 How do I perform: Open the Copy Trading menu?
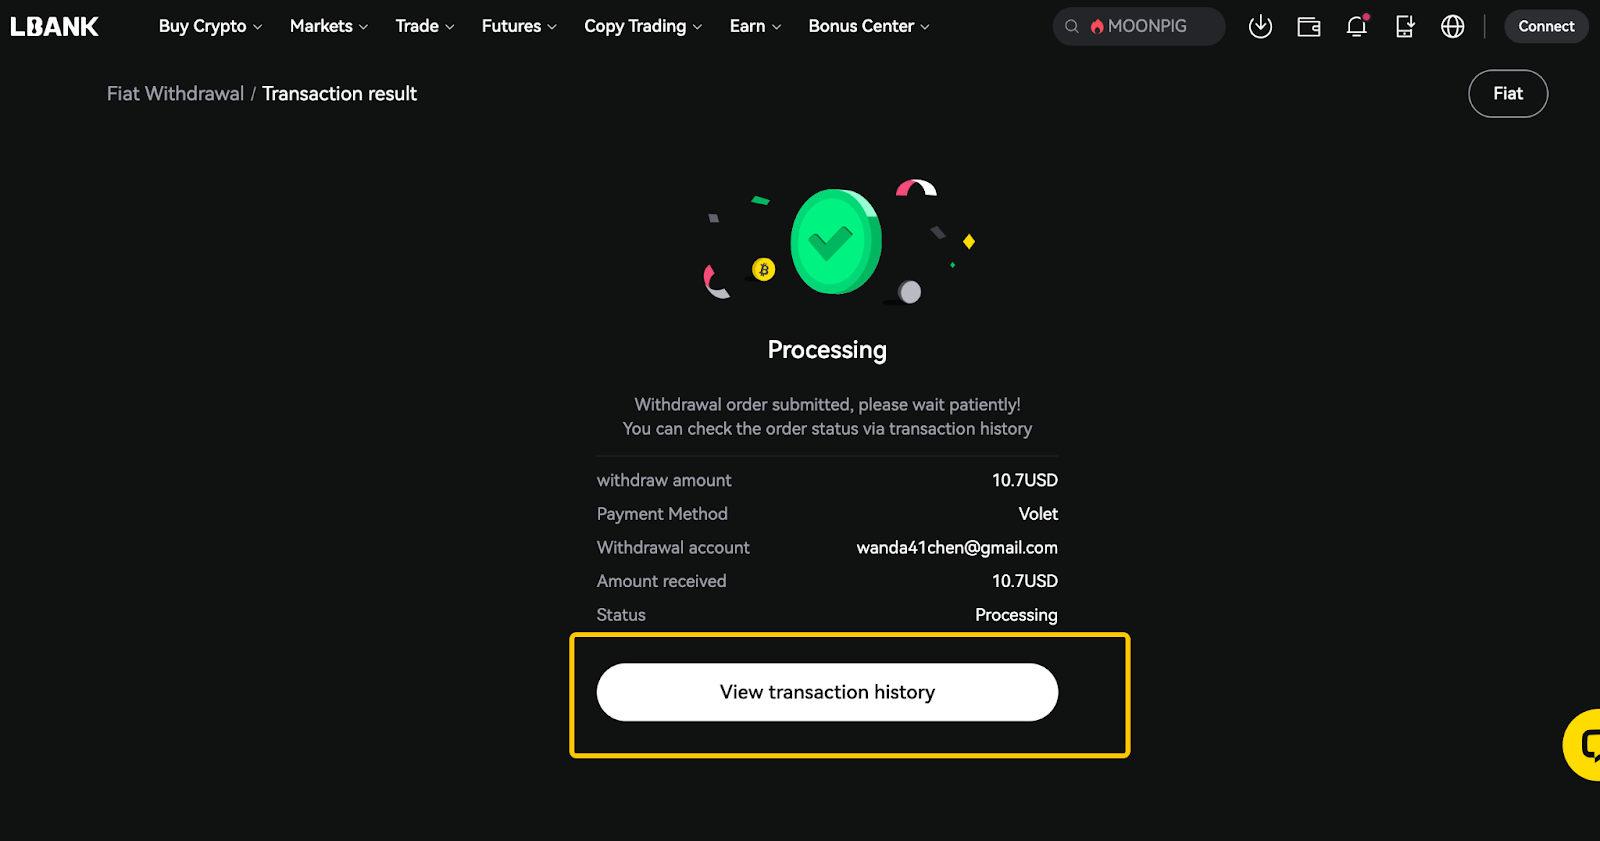[x=643, y=26]
